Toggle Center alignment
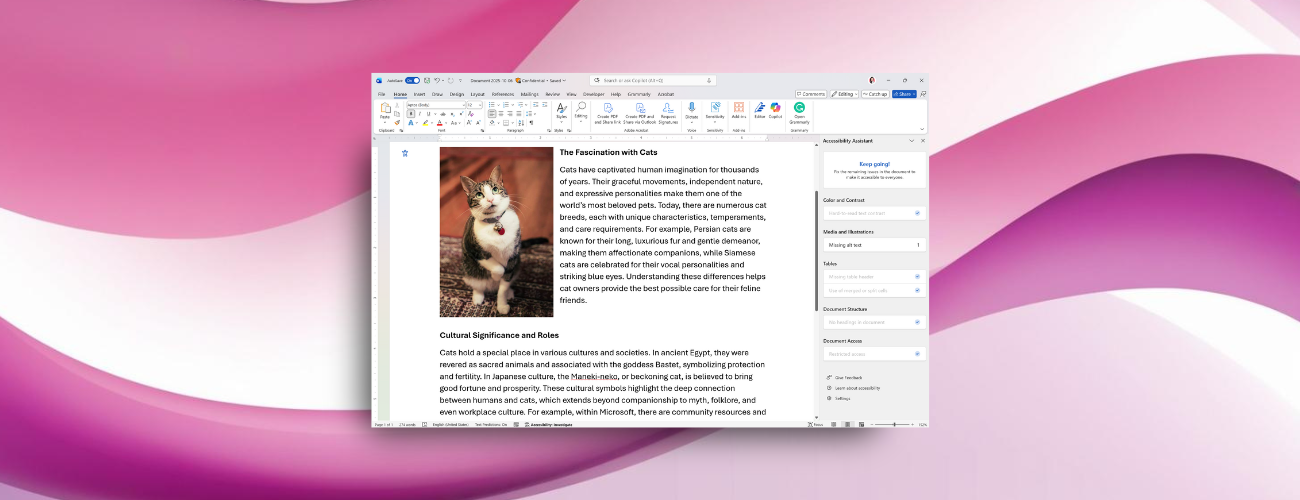Image resolution: width=1300 pixels, height=500 pixels. (x=501, y=114)
